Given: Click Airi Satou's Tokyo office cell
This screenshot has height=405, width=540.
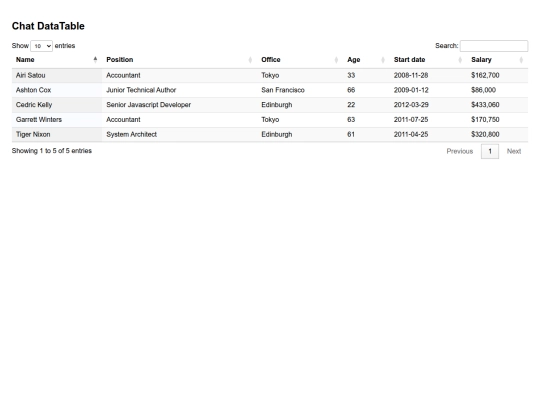Looking at the screenshot, I should click(300, 75).
